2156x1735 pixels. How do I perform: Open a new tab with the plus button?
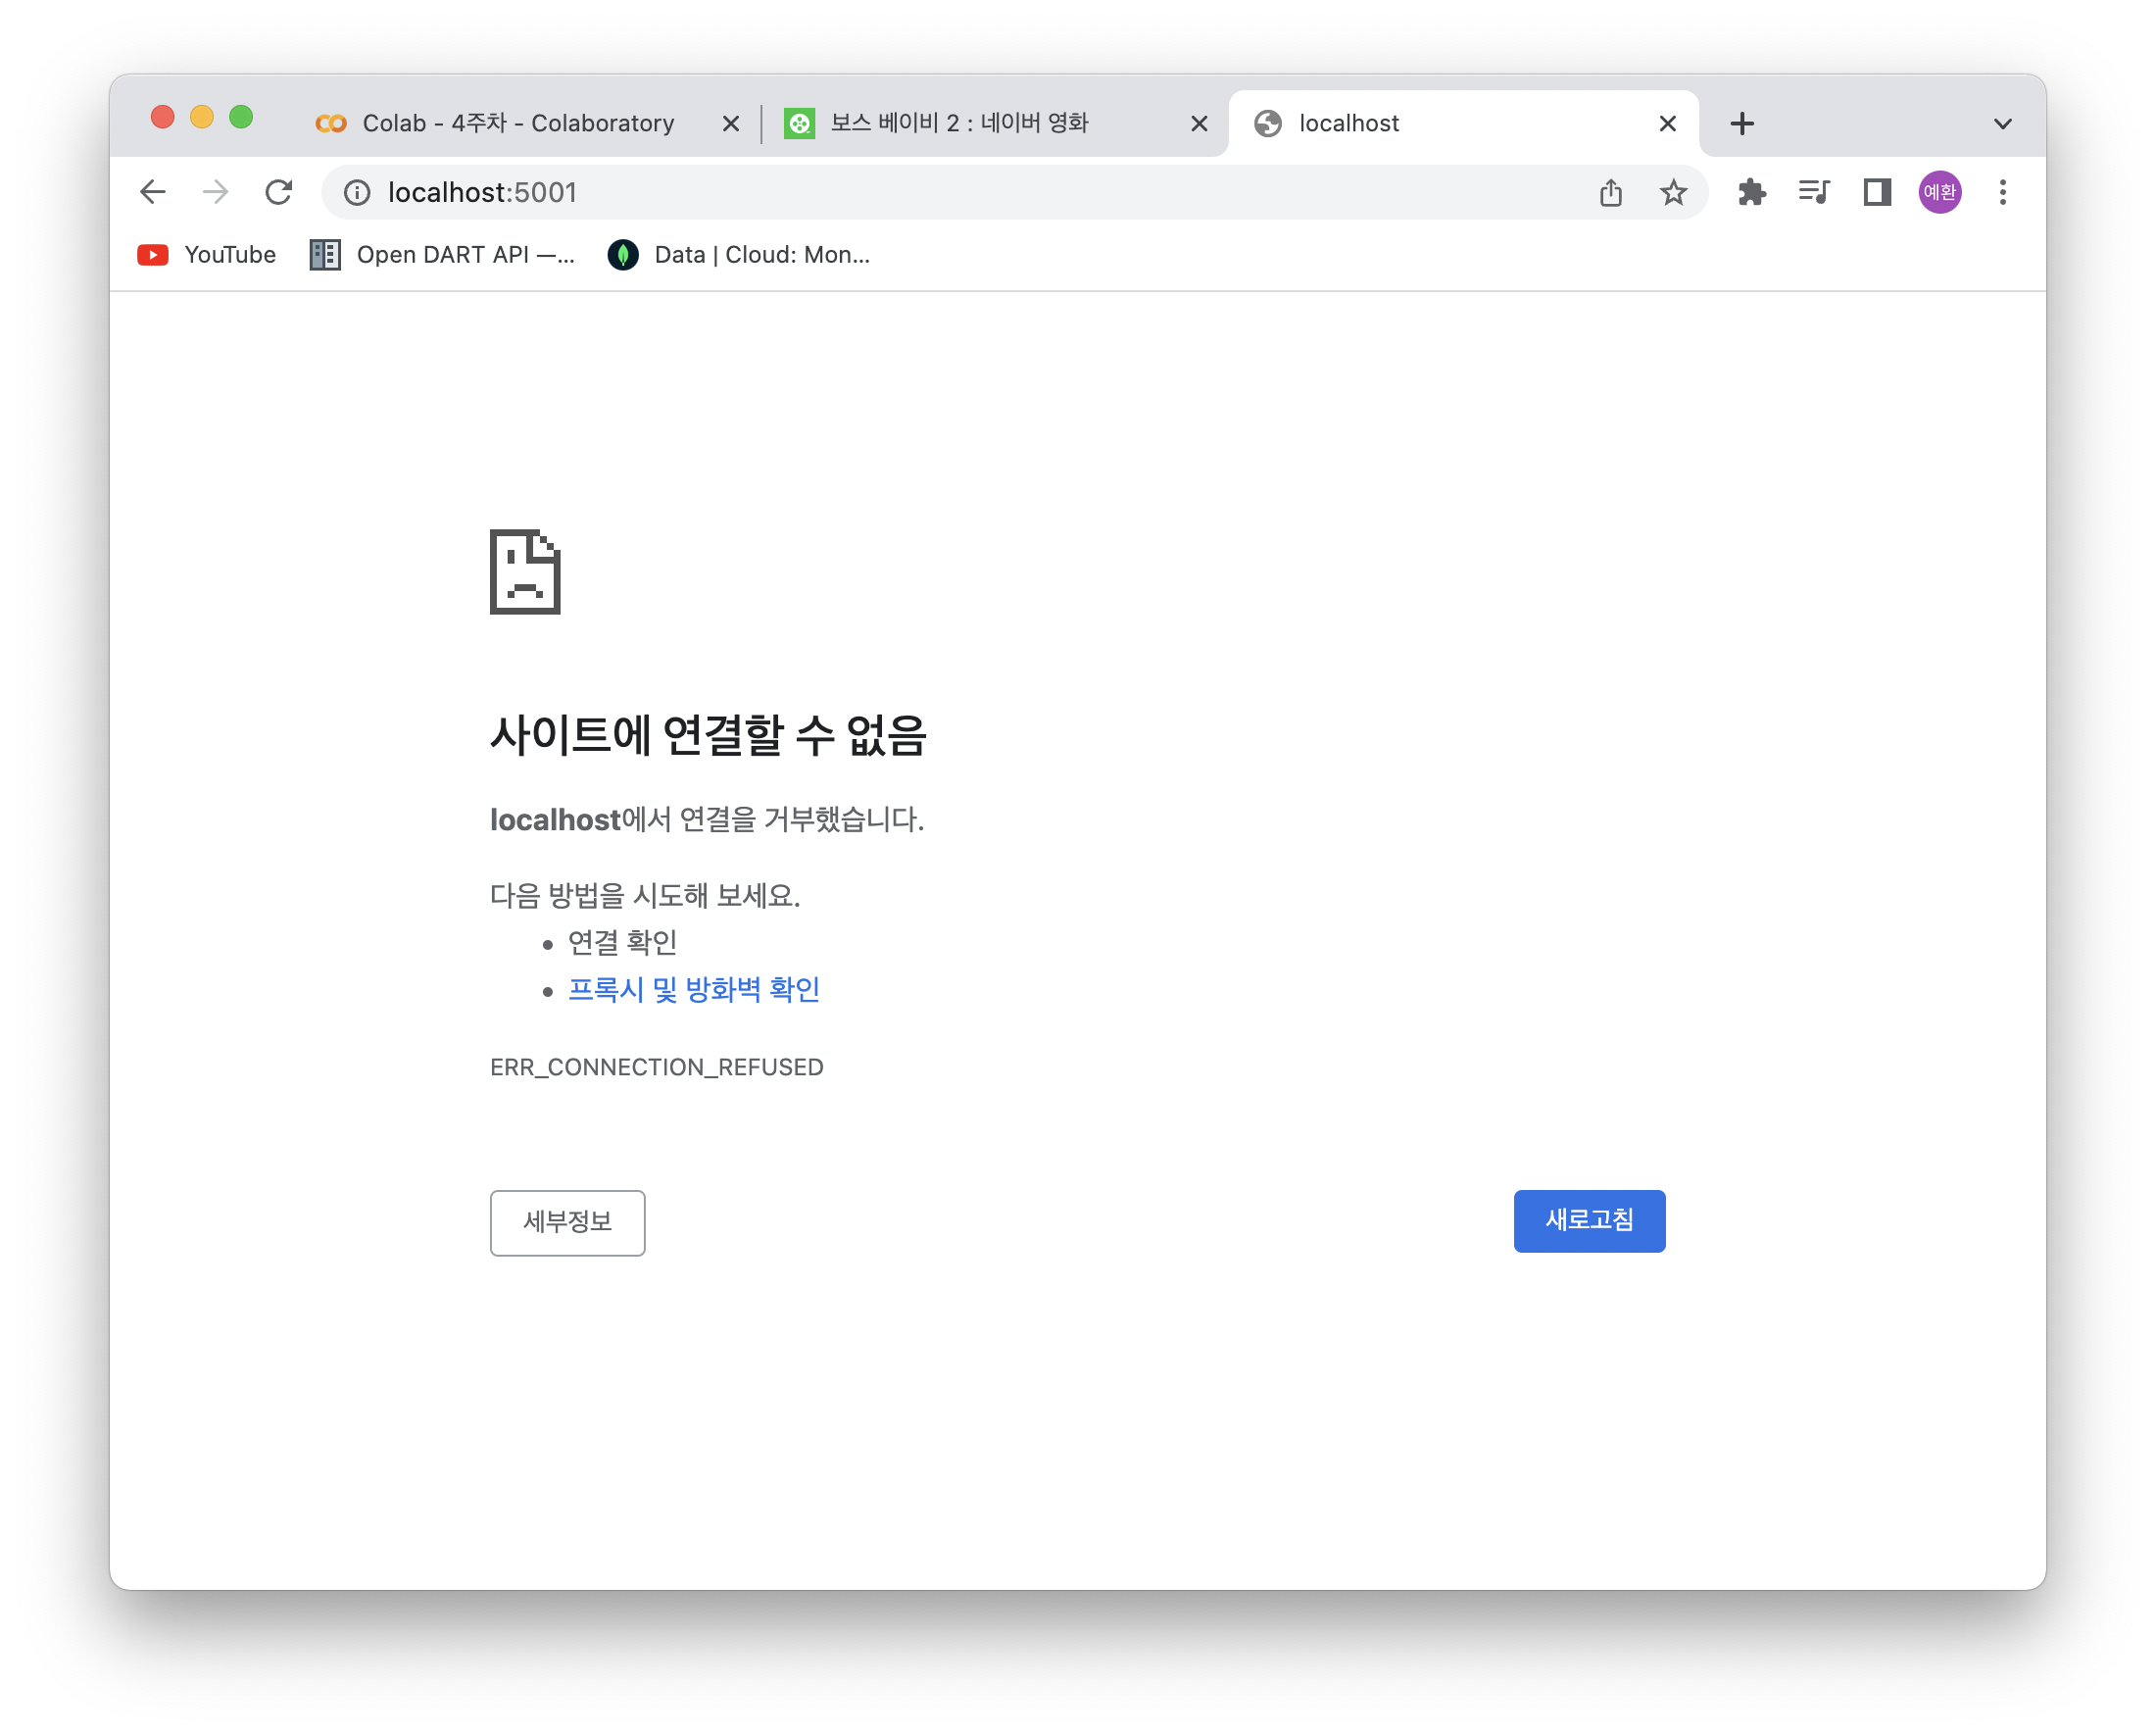[1742, 123]
